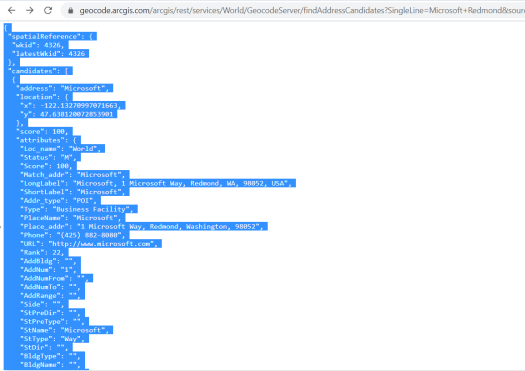Select the "StName": "Microsoft" line

[66, 330]
